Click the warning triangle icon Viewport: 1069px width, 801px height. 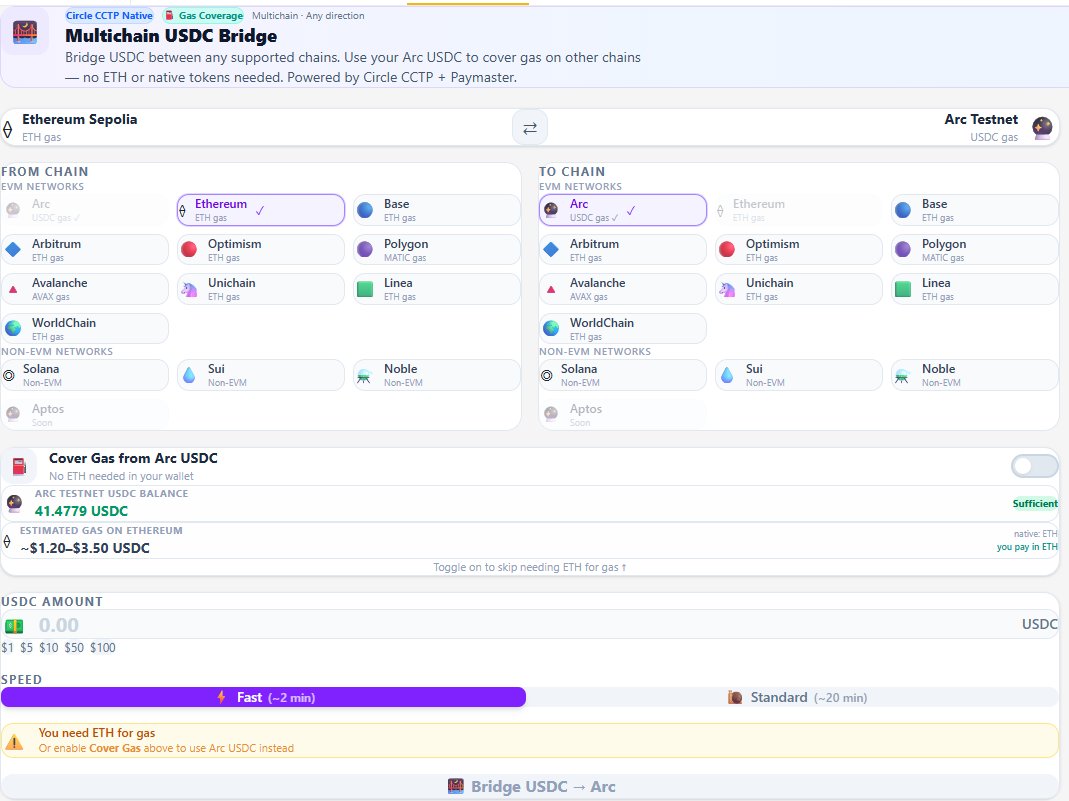click(14, 742)
